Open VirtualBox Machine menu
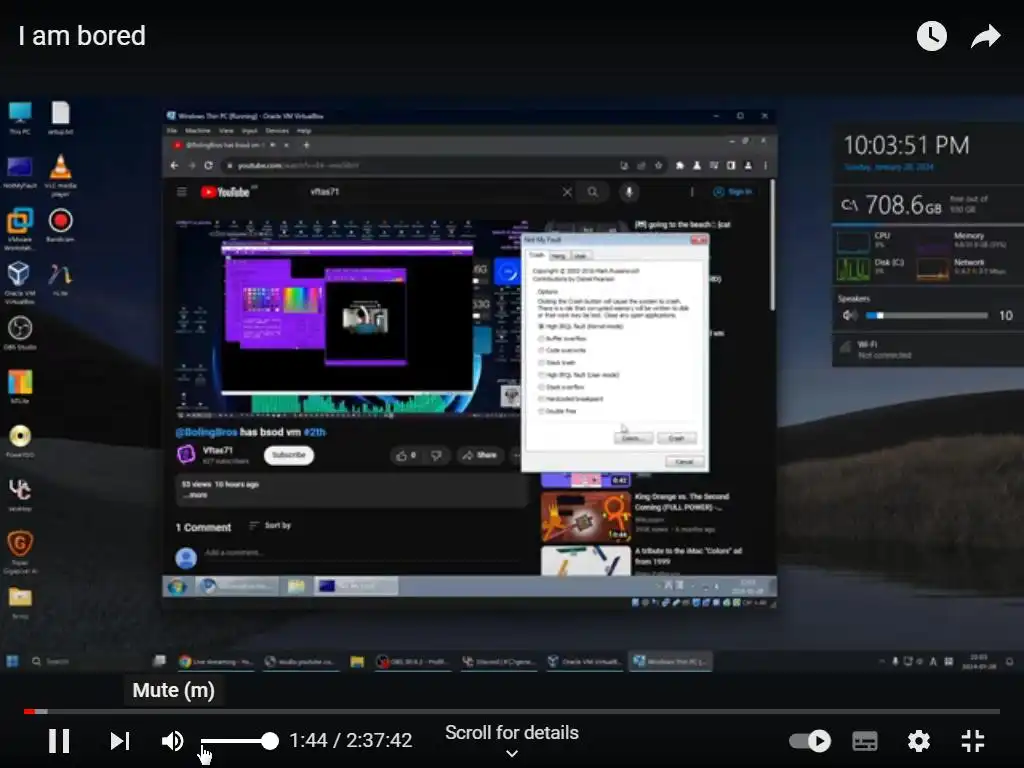 [198, 131]
